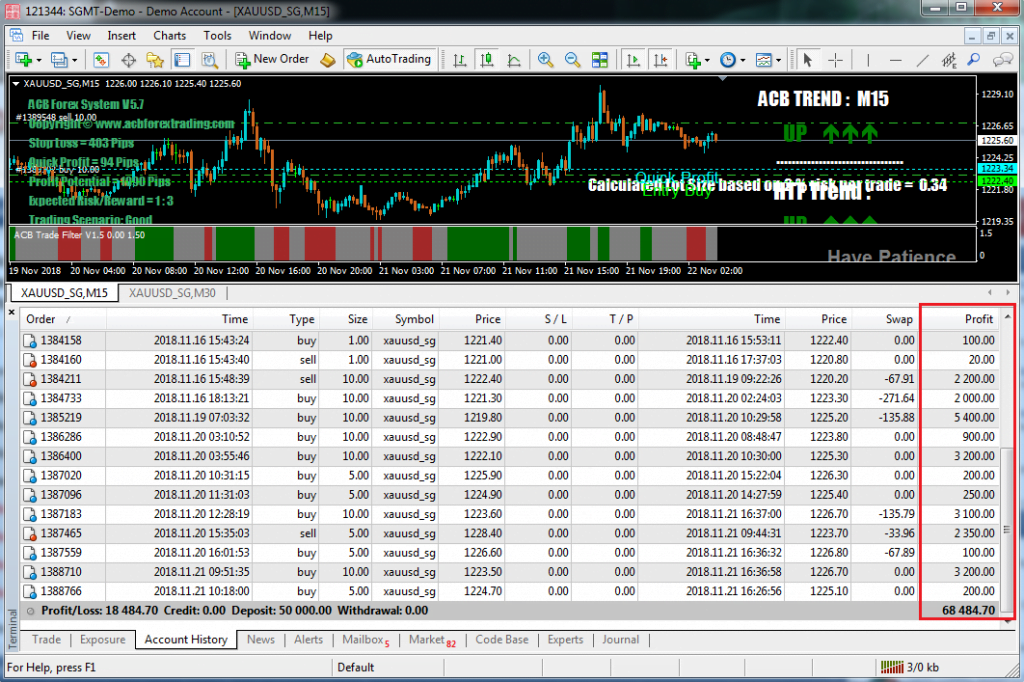This screenshot has width=1024, height=682.
Task: Select the Horizontal Line drawing tool
Action: tap(895, 60)
